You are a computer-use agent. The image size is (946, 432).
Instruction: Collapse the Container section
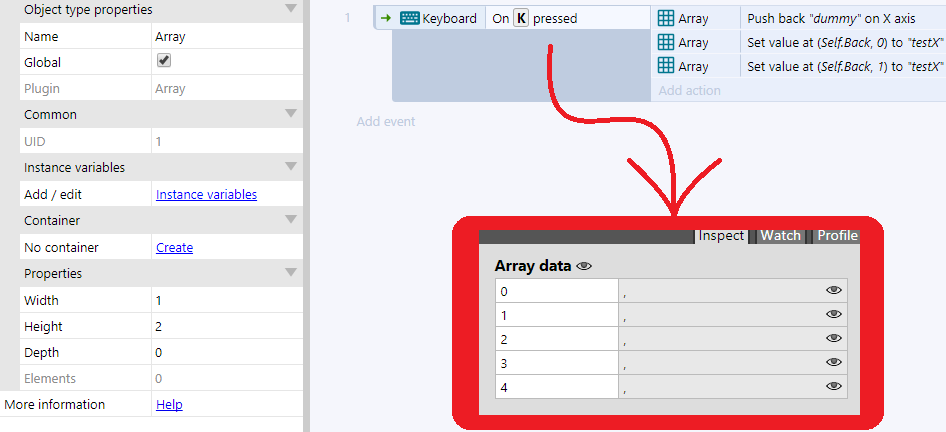pos(291,219)
